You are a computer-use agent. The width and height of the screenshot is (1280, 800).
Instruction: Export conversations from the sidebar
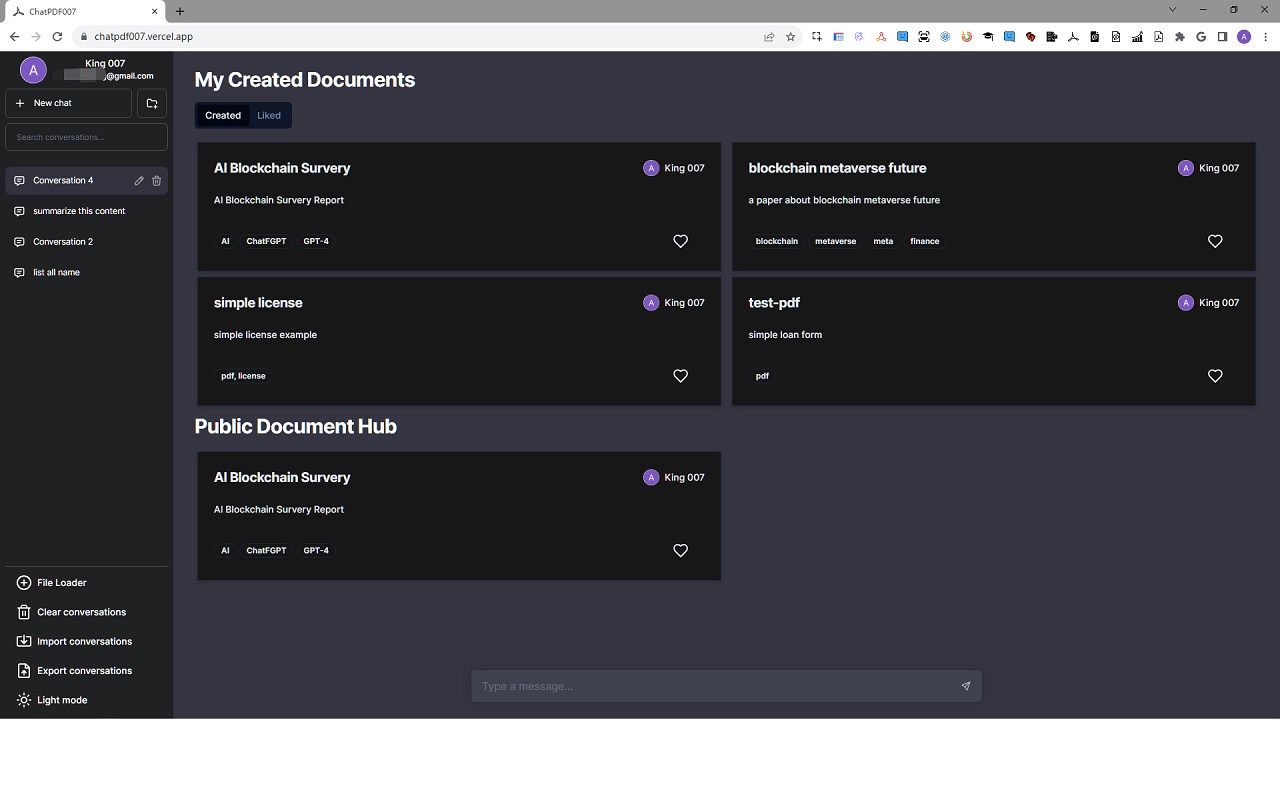(x=84, y=671)
